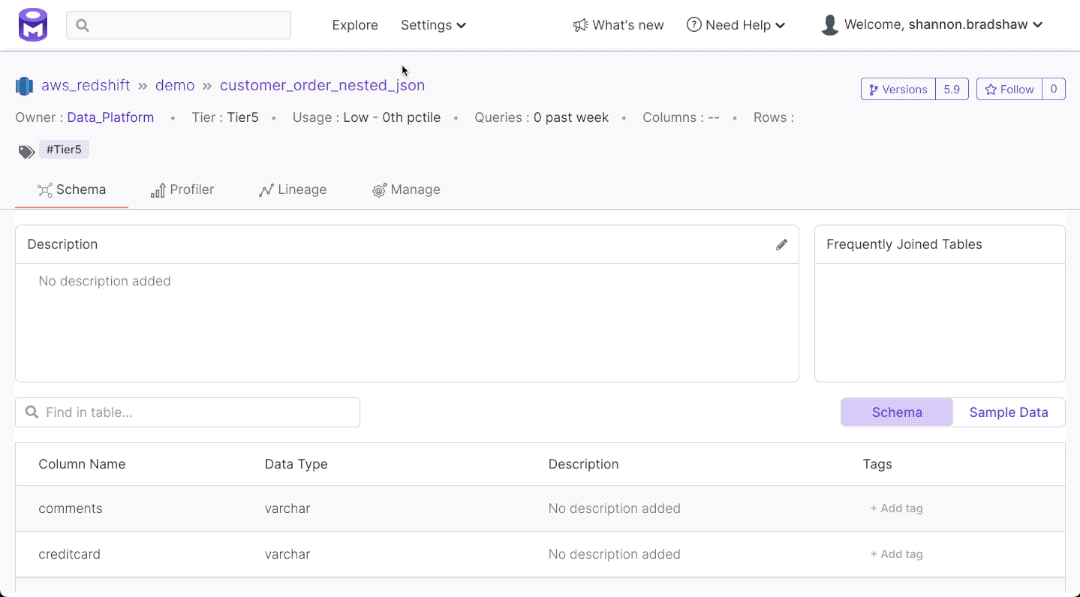
Task: Expand the Settings dropdown
Action: 433,25
